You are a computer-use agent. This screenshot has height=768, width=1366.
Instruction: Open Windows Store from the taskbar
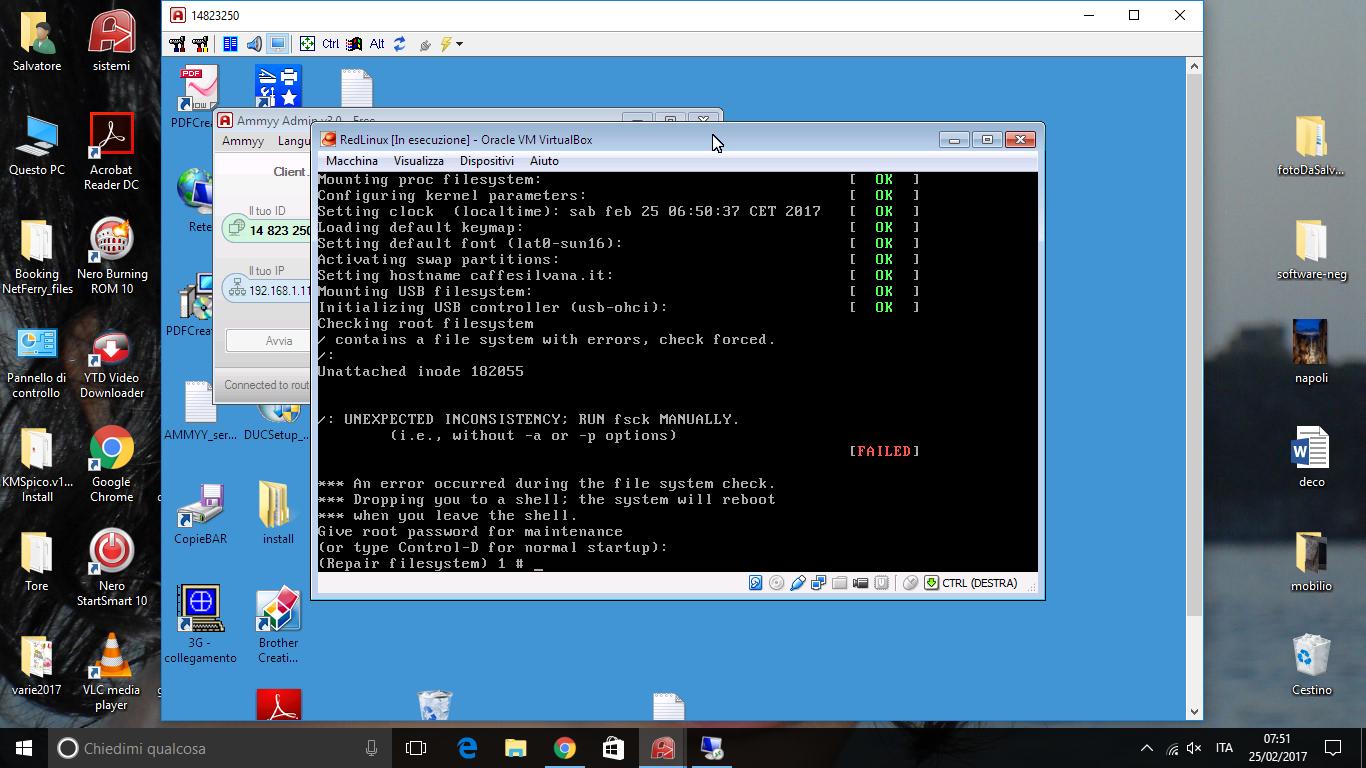click(613, 748)
